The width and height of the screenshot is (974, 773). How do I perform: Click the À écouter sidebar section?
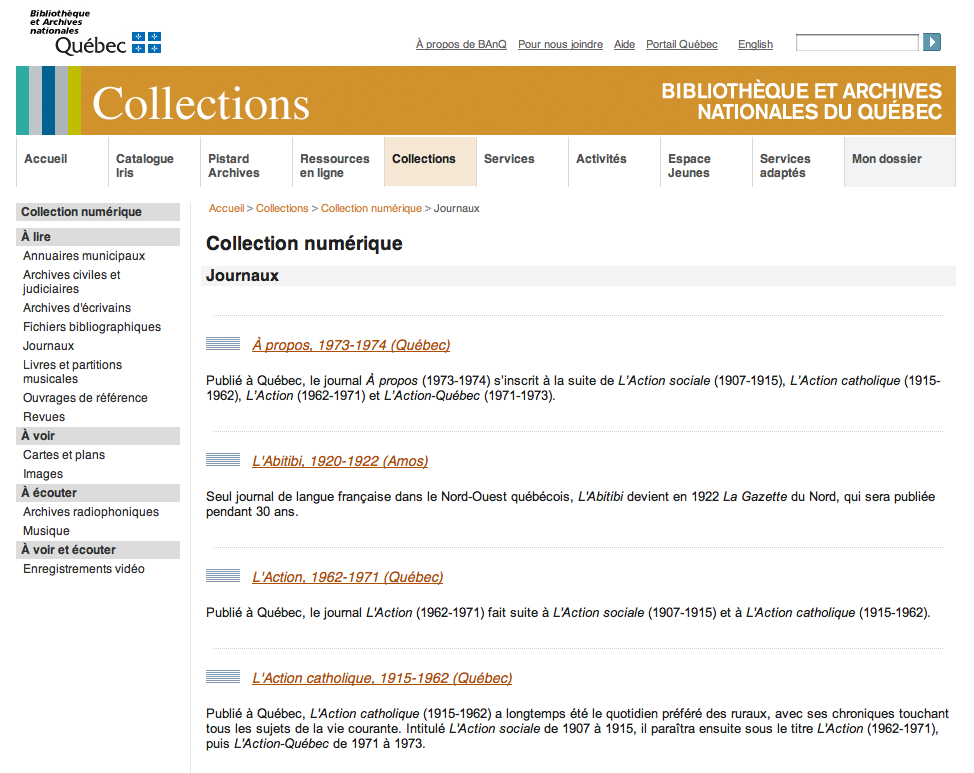pos(98,493)
